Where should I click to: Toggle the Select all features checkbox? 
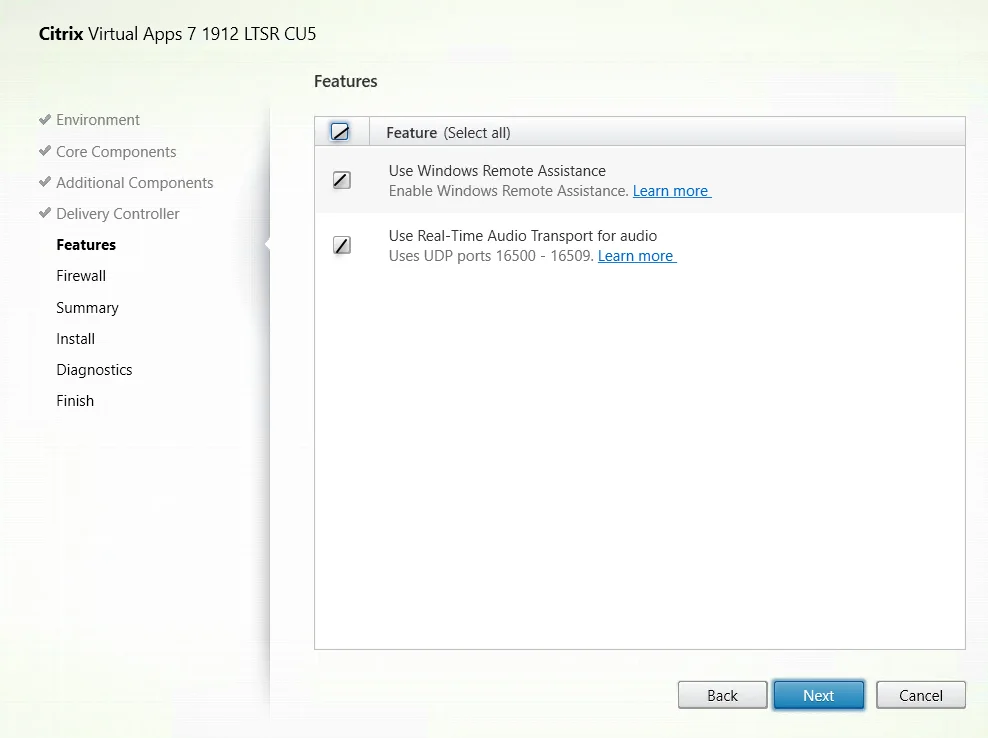(340, 132)
